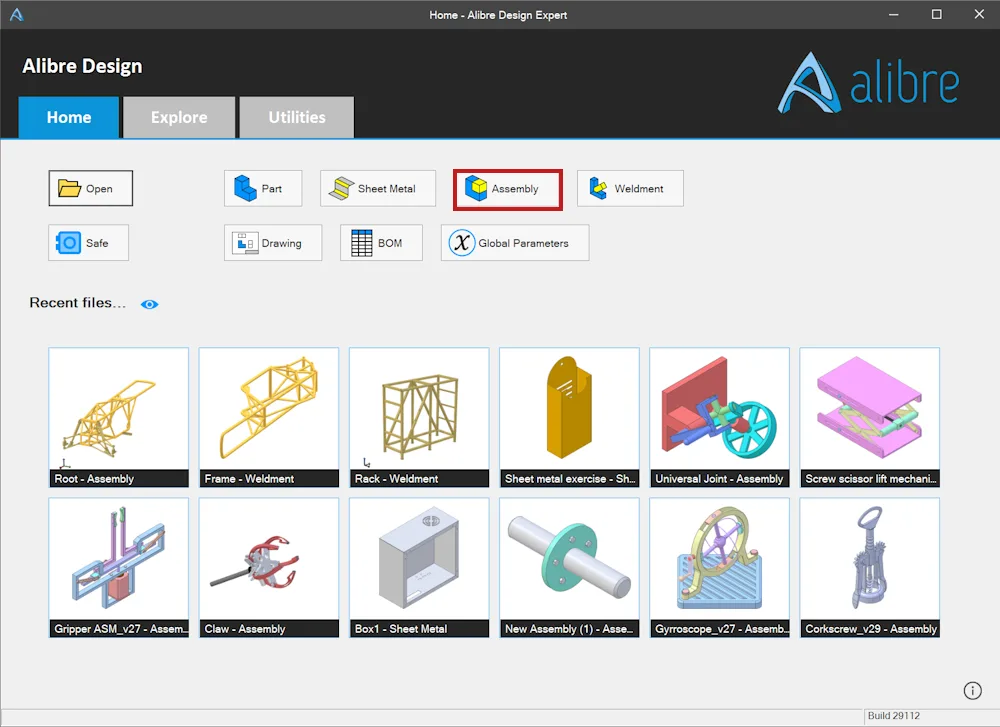The width and height of the screenshot is (1000, 727).
Task: Close the Alibre Design window
Action: 979,15
